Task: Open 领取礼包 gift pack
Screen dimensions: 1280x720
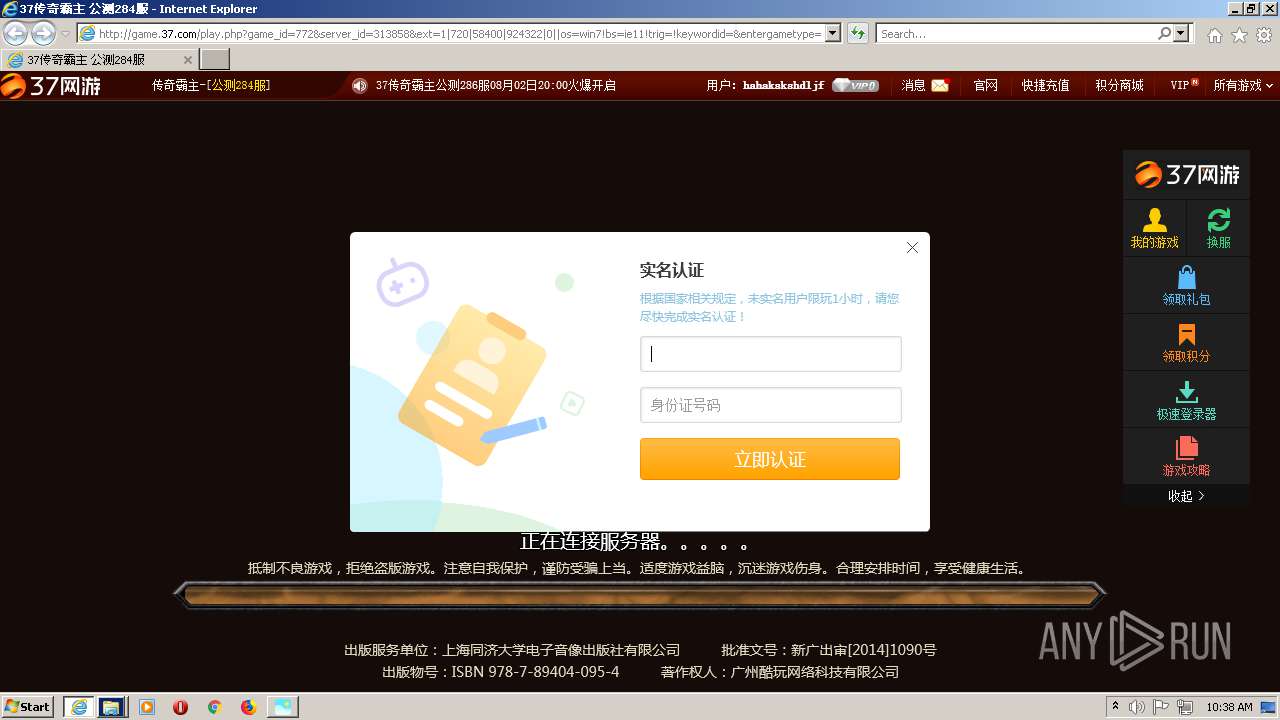Action: (1186, 285)
